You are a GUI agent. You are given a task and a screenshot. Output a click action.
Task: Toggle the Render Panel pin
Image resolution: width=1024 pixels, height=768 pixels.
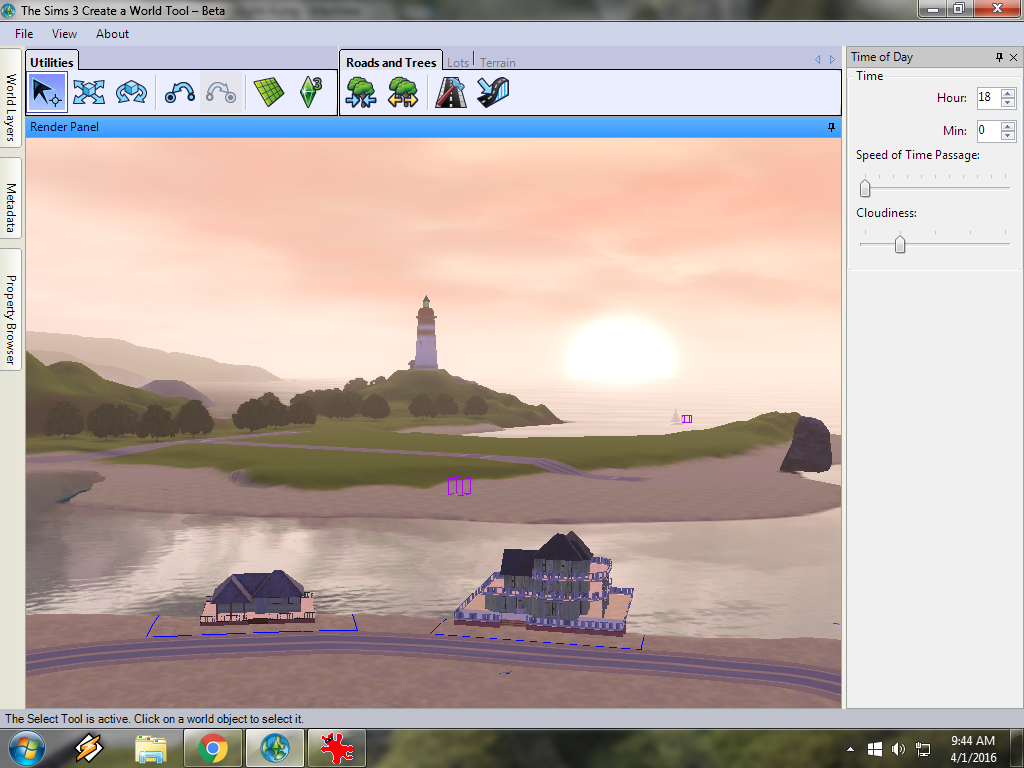click(831, 127)
